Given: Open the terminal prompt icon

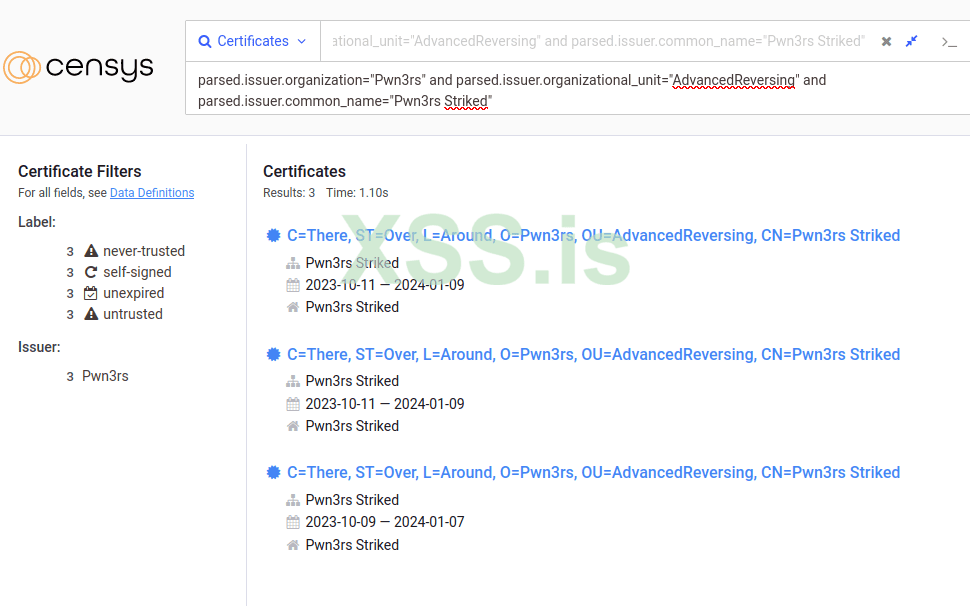Looking at the screenshot, I should point(949,42).
